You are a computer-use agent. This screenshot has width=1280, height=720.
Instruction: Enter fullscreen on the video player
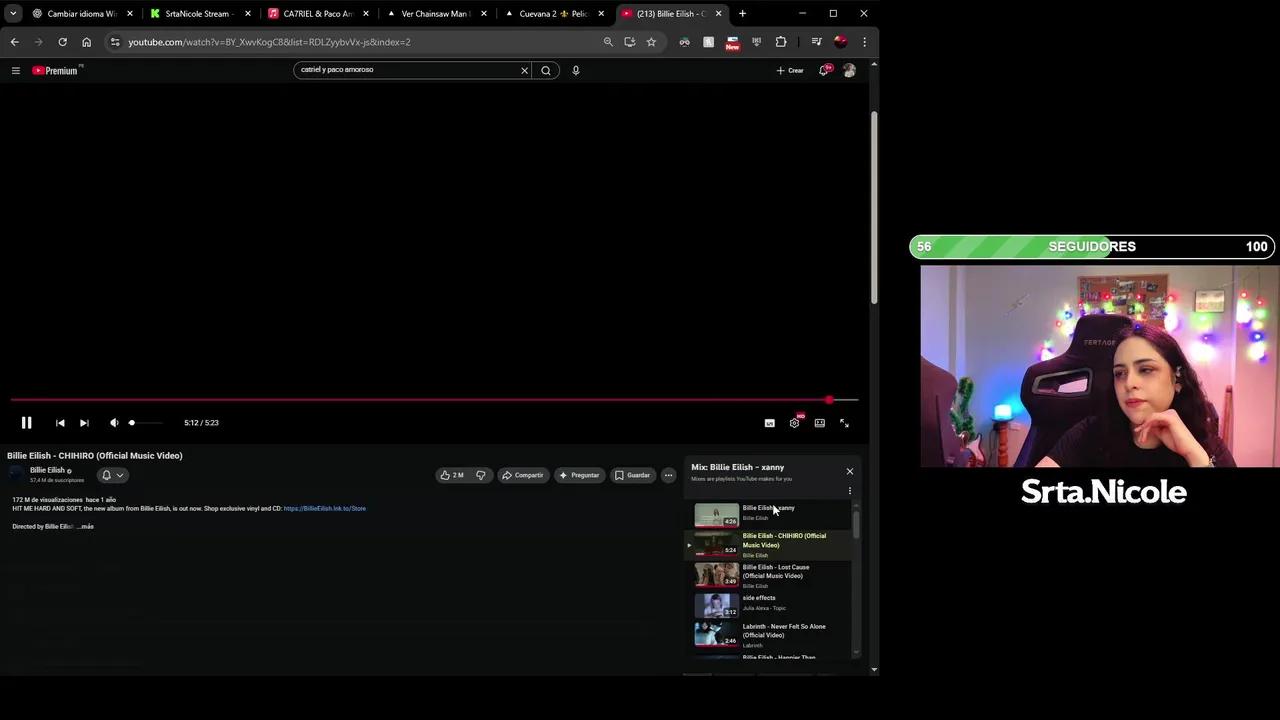pos(844,423)
